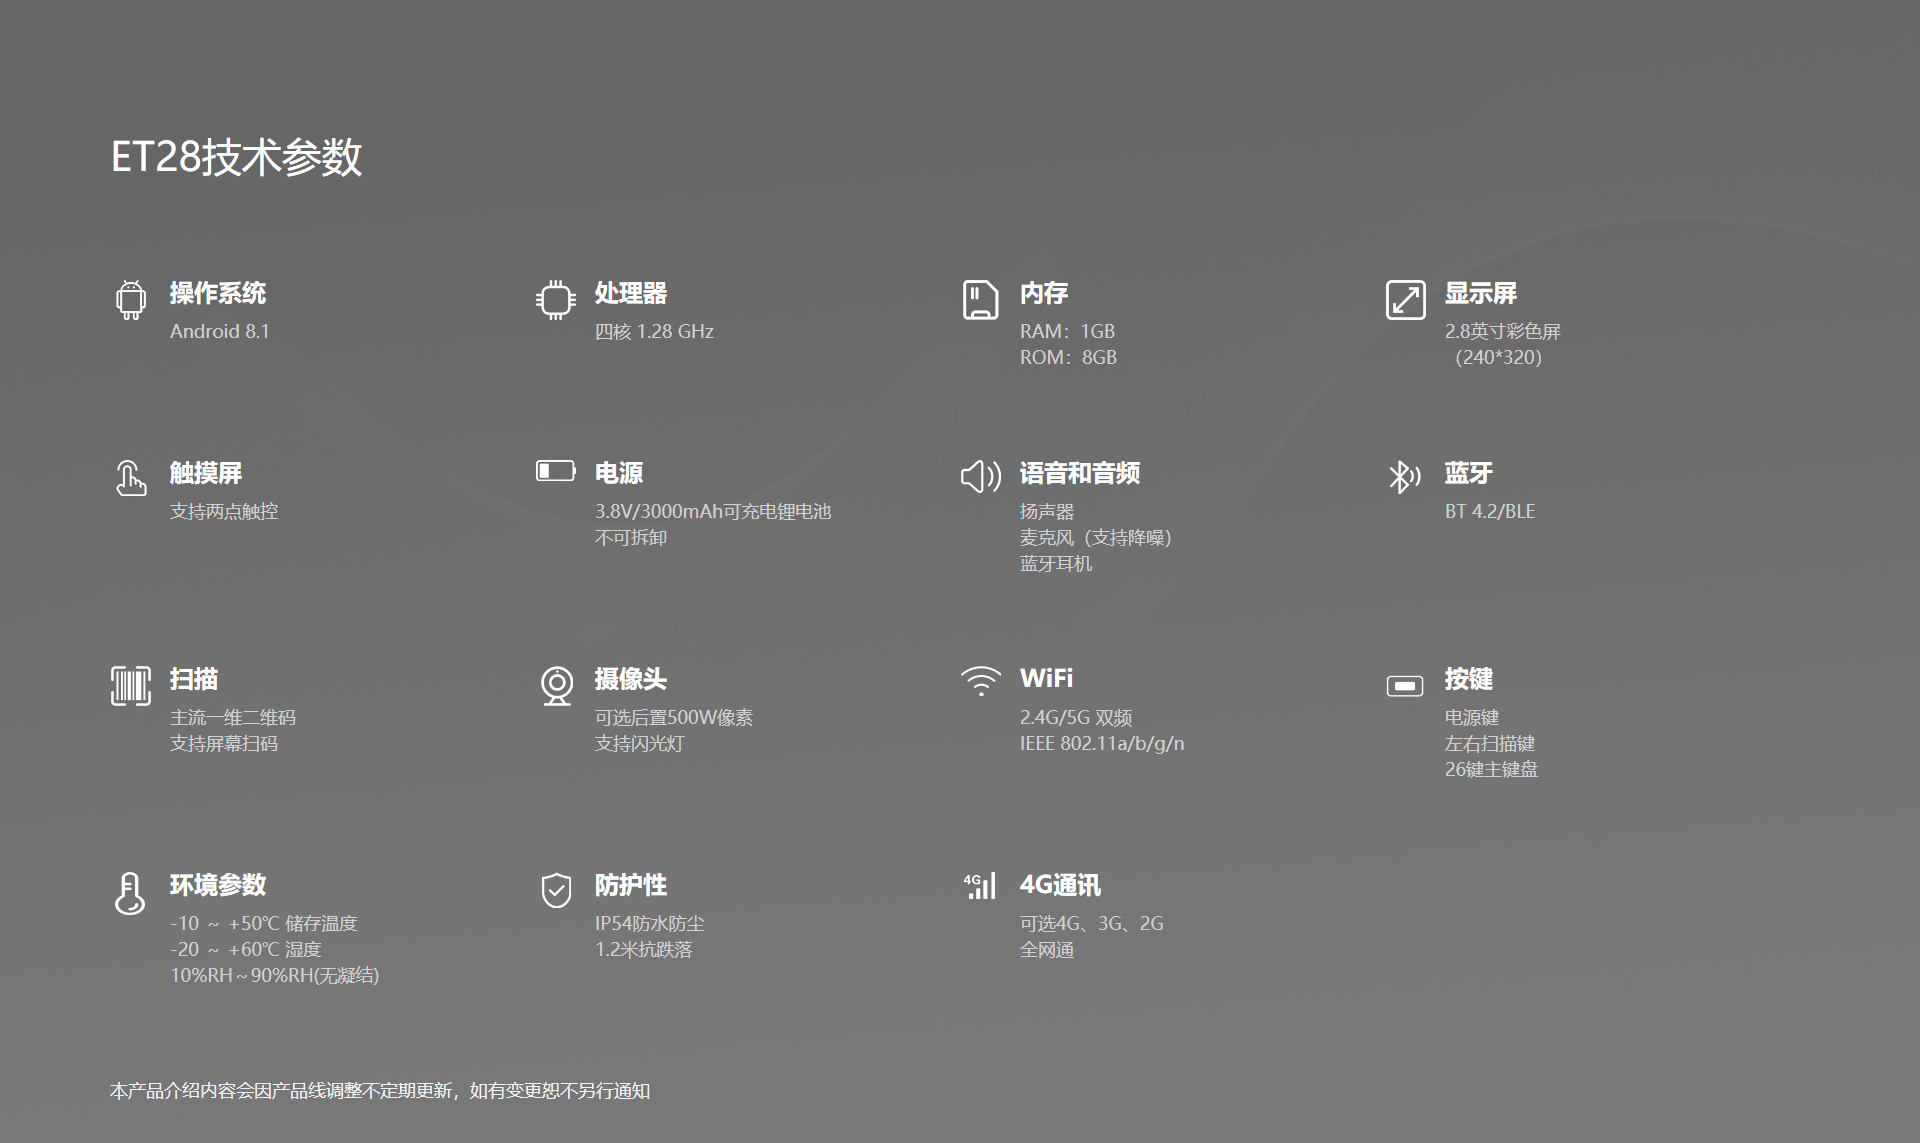This screenshot has width=1920, height=1143.
Task: Click the 26键主键盘 line
Action: (1491, 769)
